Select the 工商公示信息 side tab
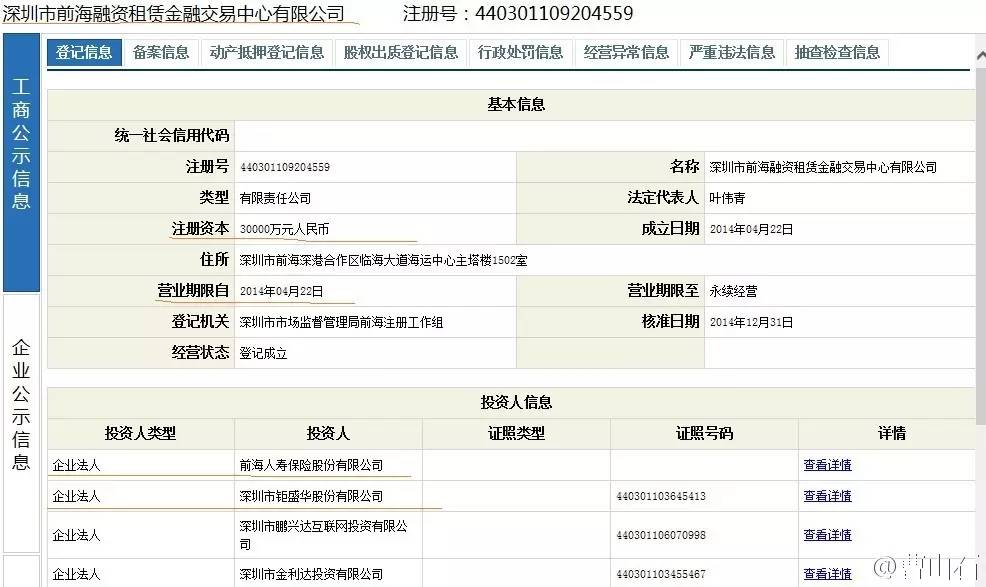 tap(21, 163)
